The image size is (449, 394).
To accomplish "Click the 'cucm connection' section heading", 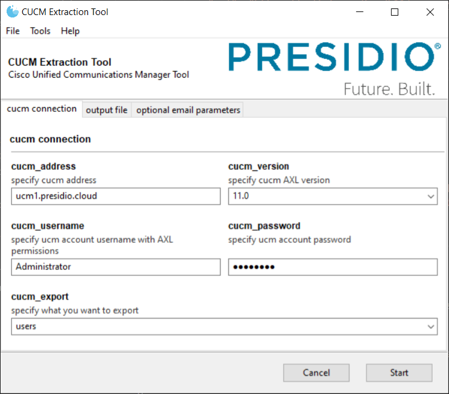I will pyautogui.click(x=50, y=139).
